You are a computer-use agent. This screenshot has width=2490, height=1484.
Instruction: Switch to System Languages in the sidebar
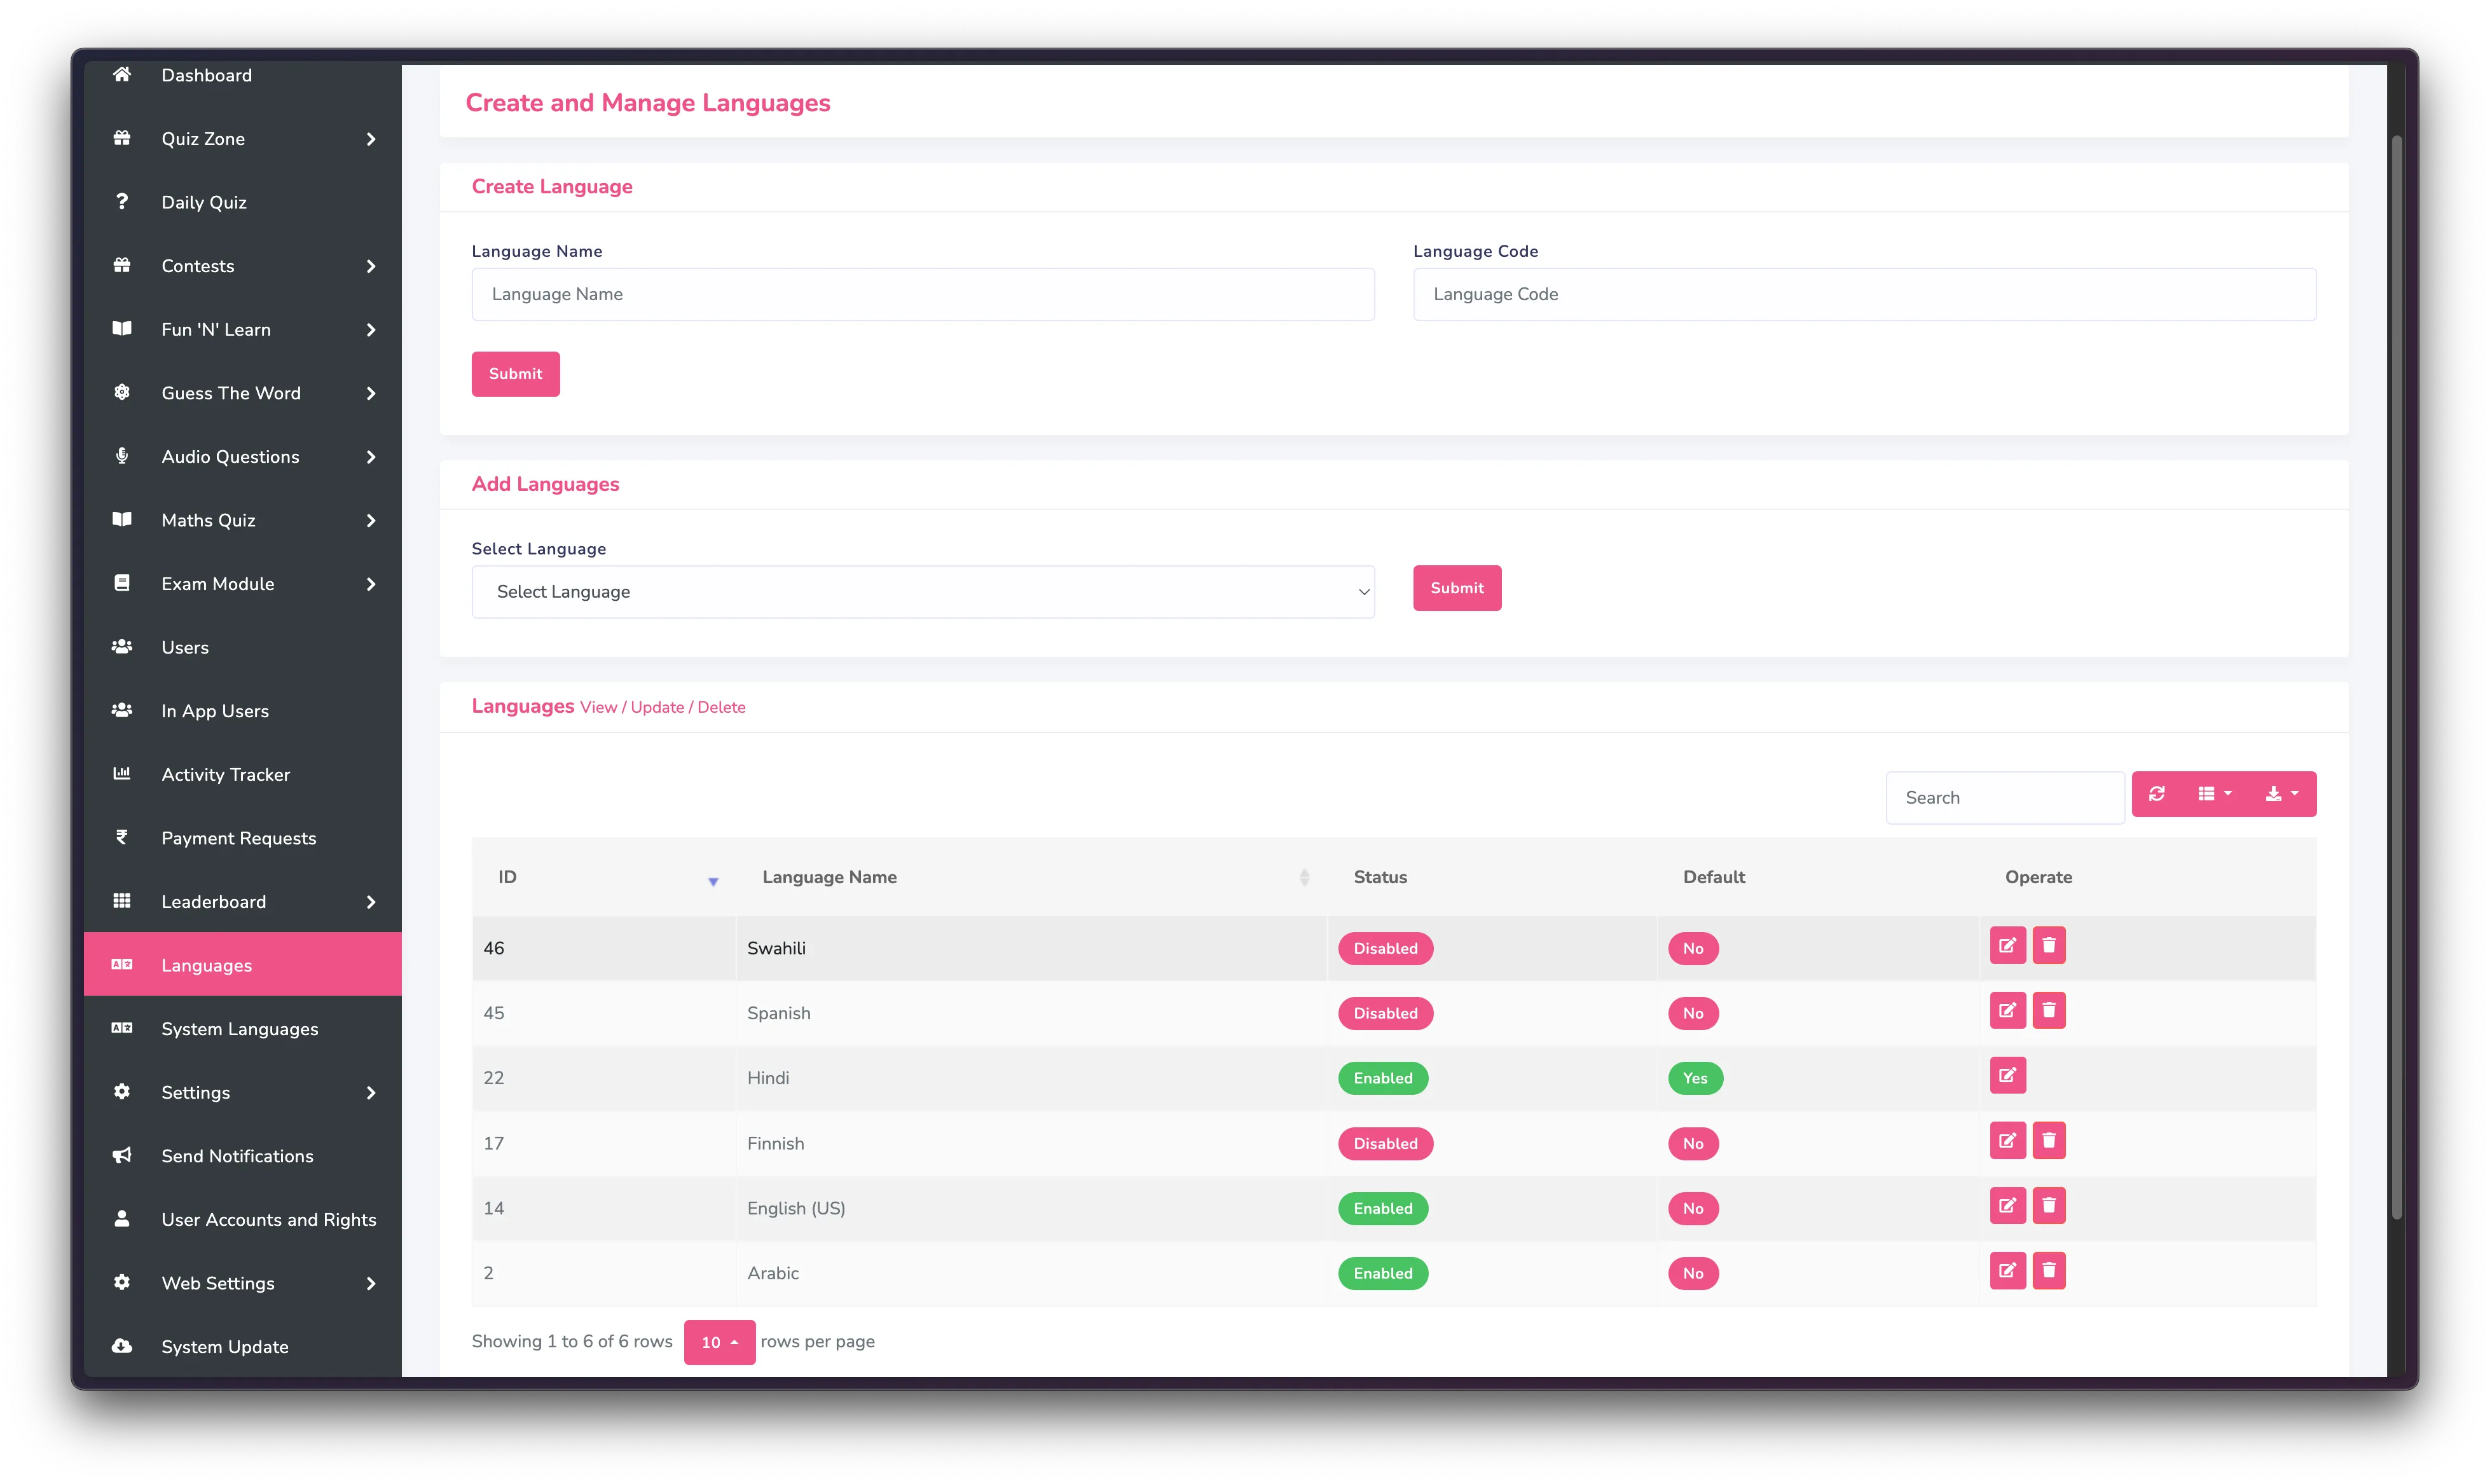(239, 1028)
